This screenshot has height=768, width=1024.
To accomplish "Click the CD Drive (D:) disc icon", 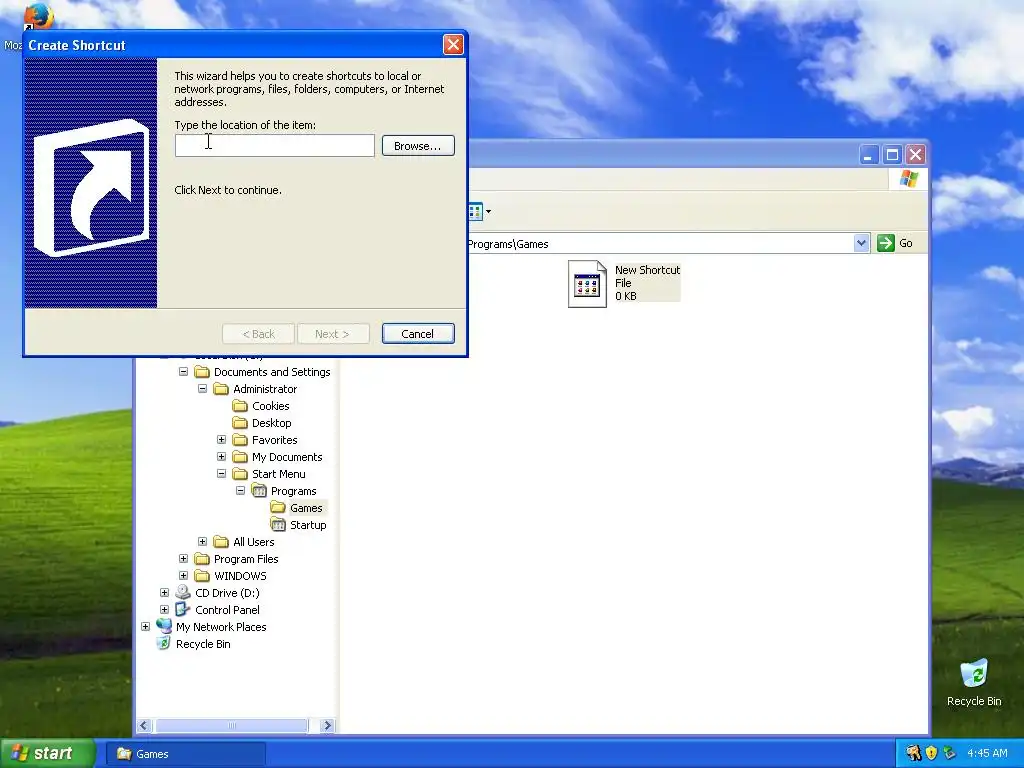I will point(183,592).
